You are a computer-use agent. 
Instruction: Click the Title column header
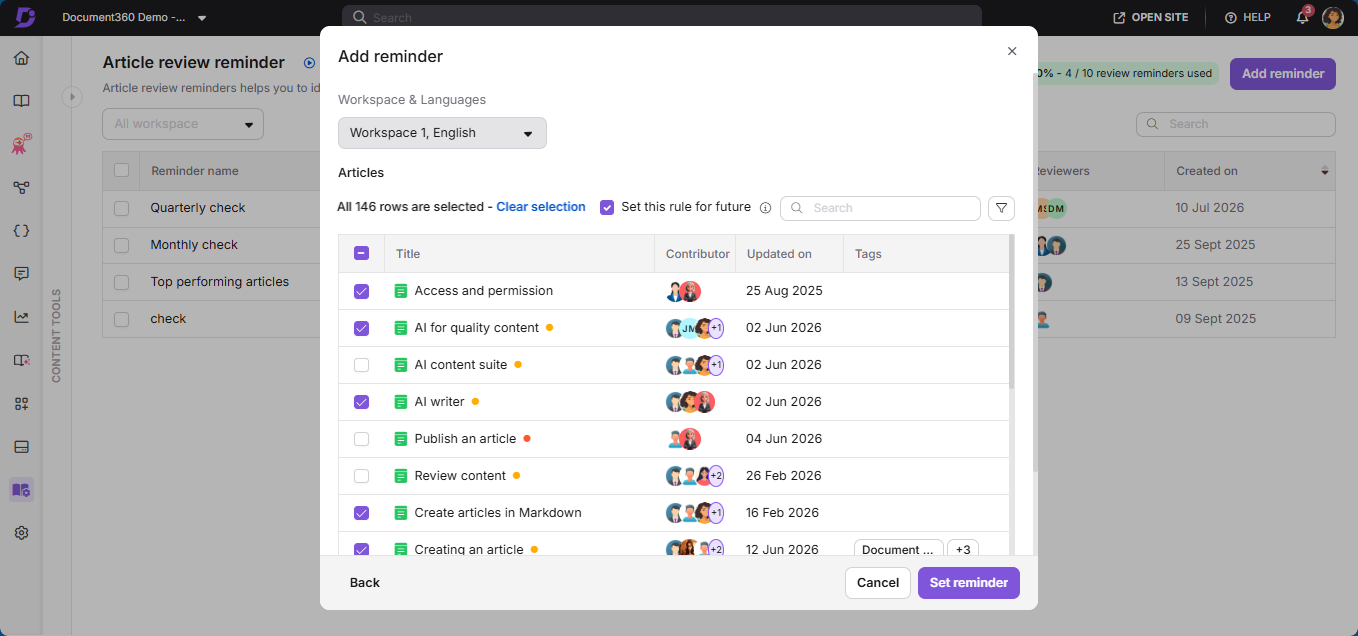[408, 254]
